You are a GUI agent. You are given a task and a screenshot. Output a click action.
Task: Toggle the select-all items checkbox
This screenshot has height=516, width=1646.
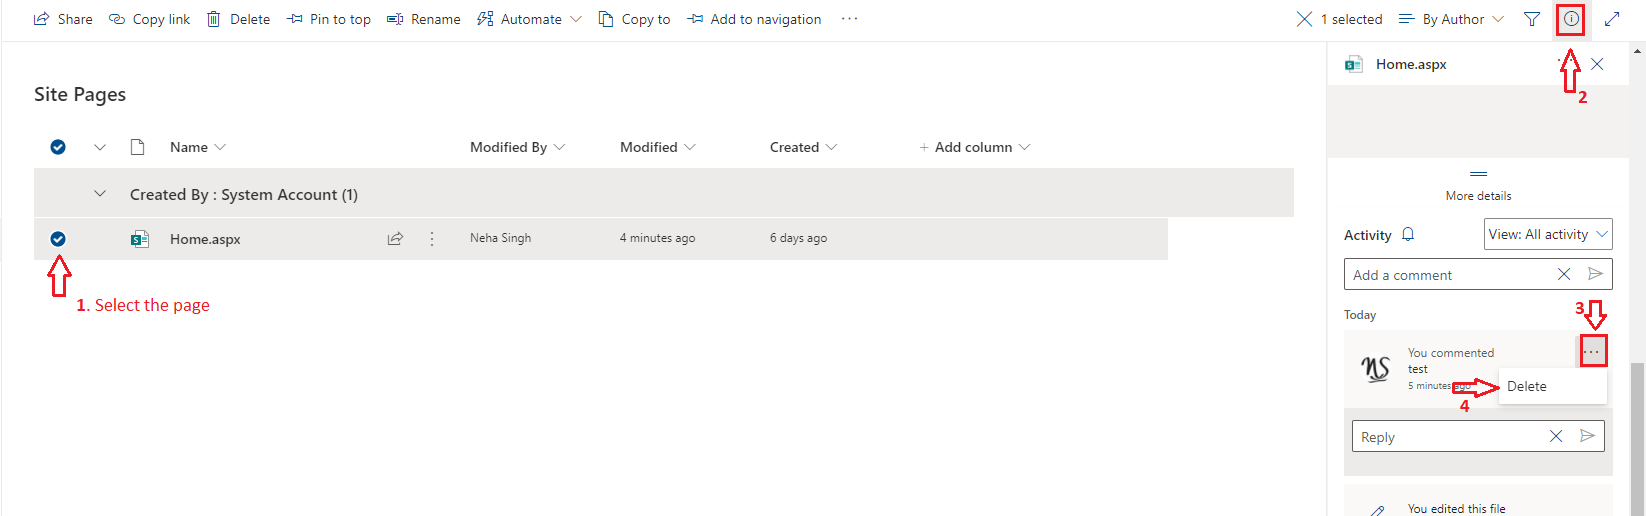58,147
